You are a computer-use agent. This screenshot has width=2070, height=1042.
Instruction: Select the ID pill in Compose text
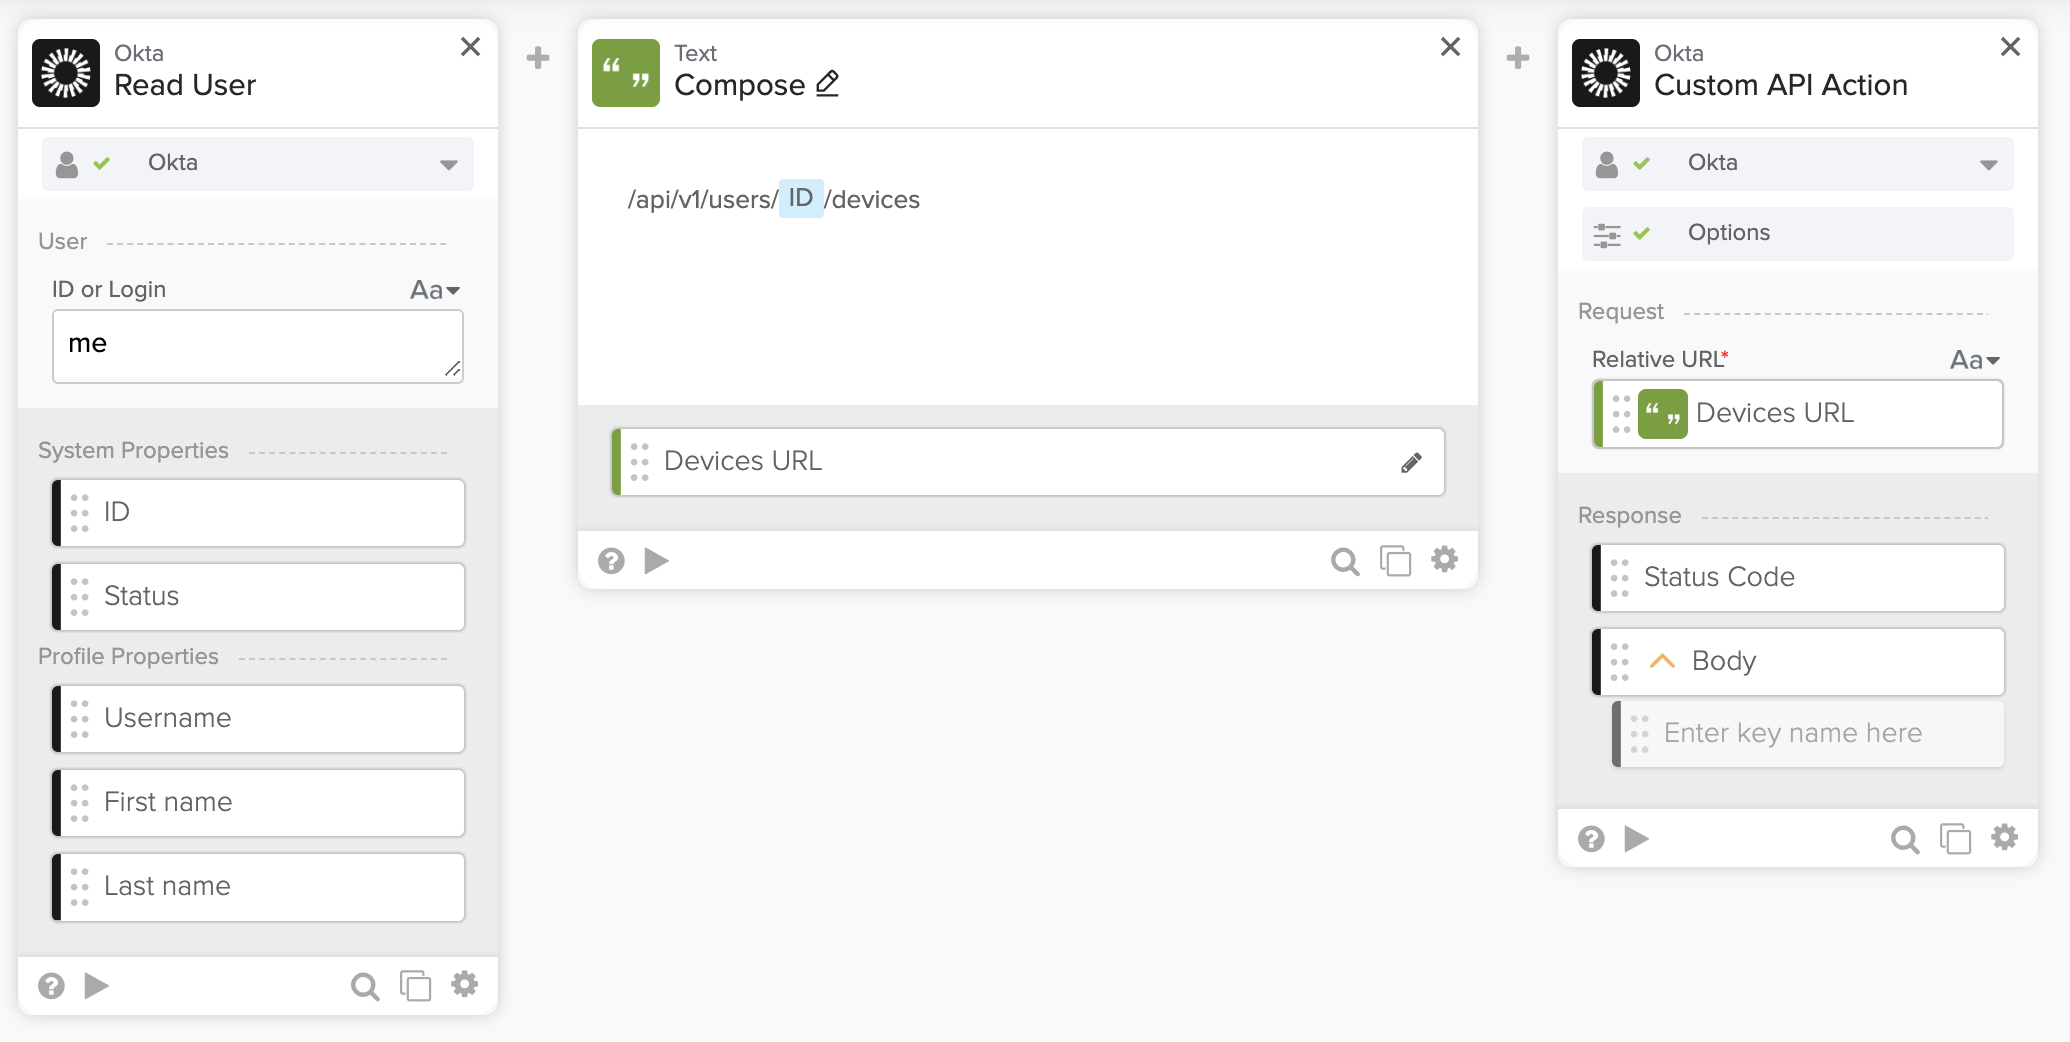[800, 199]
